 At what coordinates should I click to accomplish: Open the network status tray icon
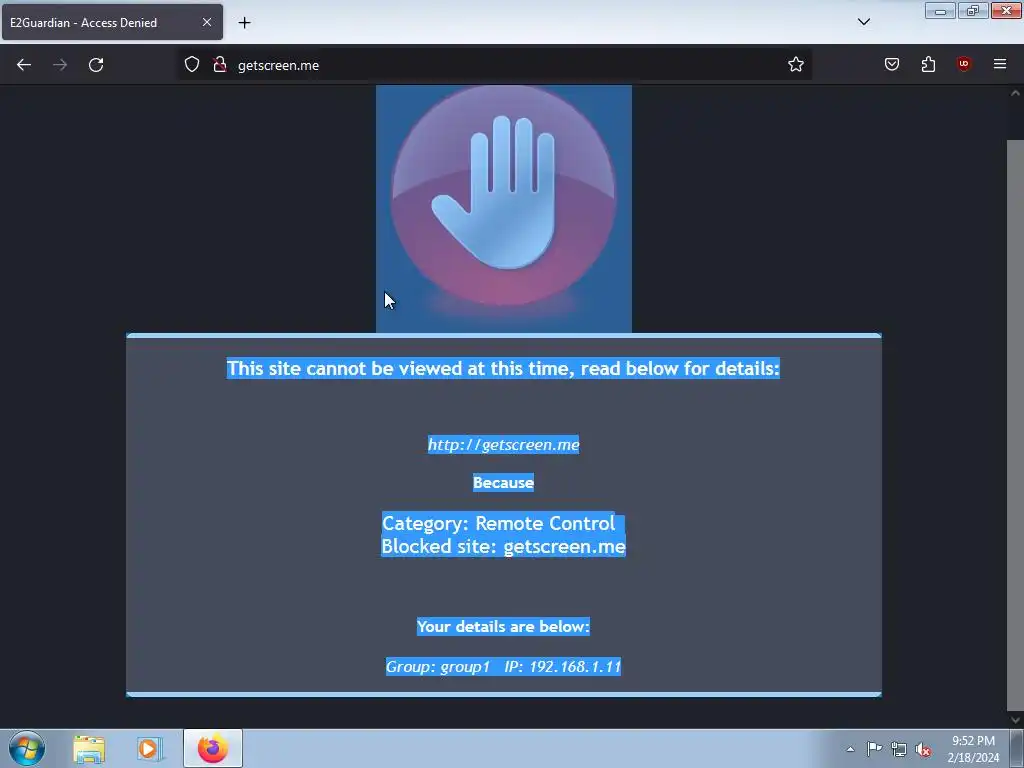click(899, 749)
